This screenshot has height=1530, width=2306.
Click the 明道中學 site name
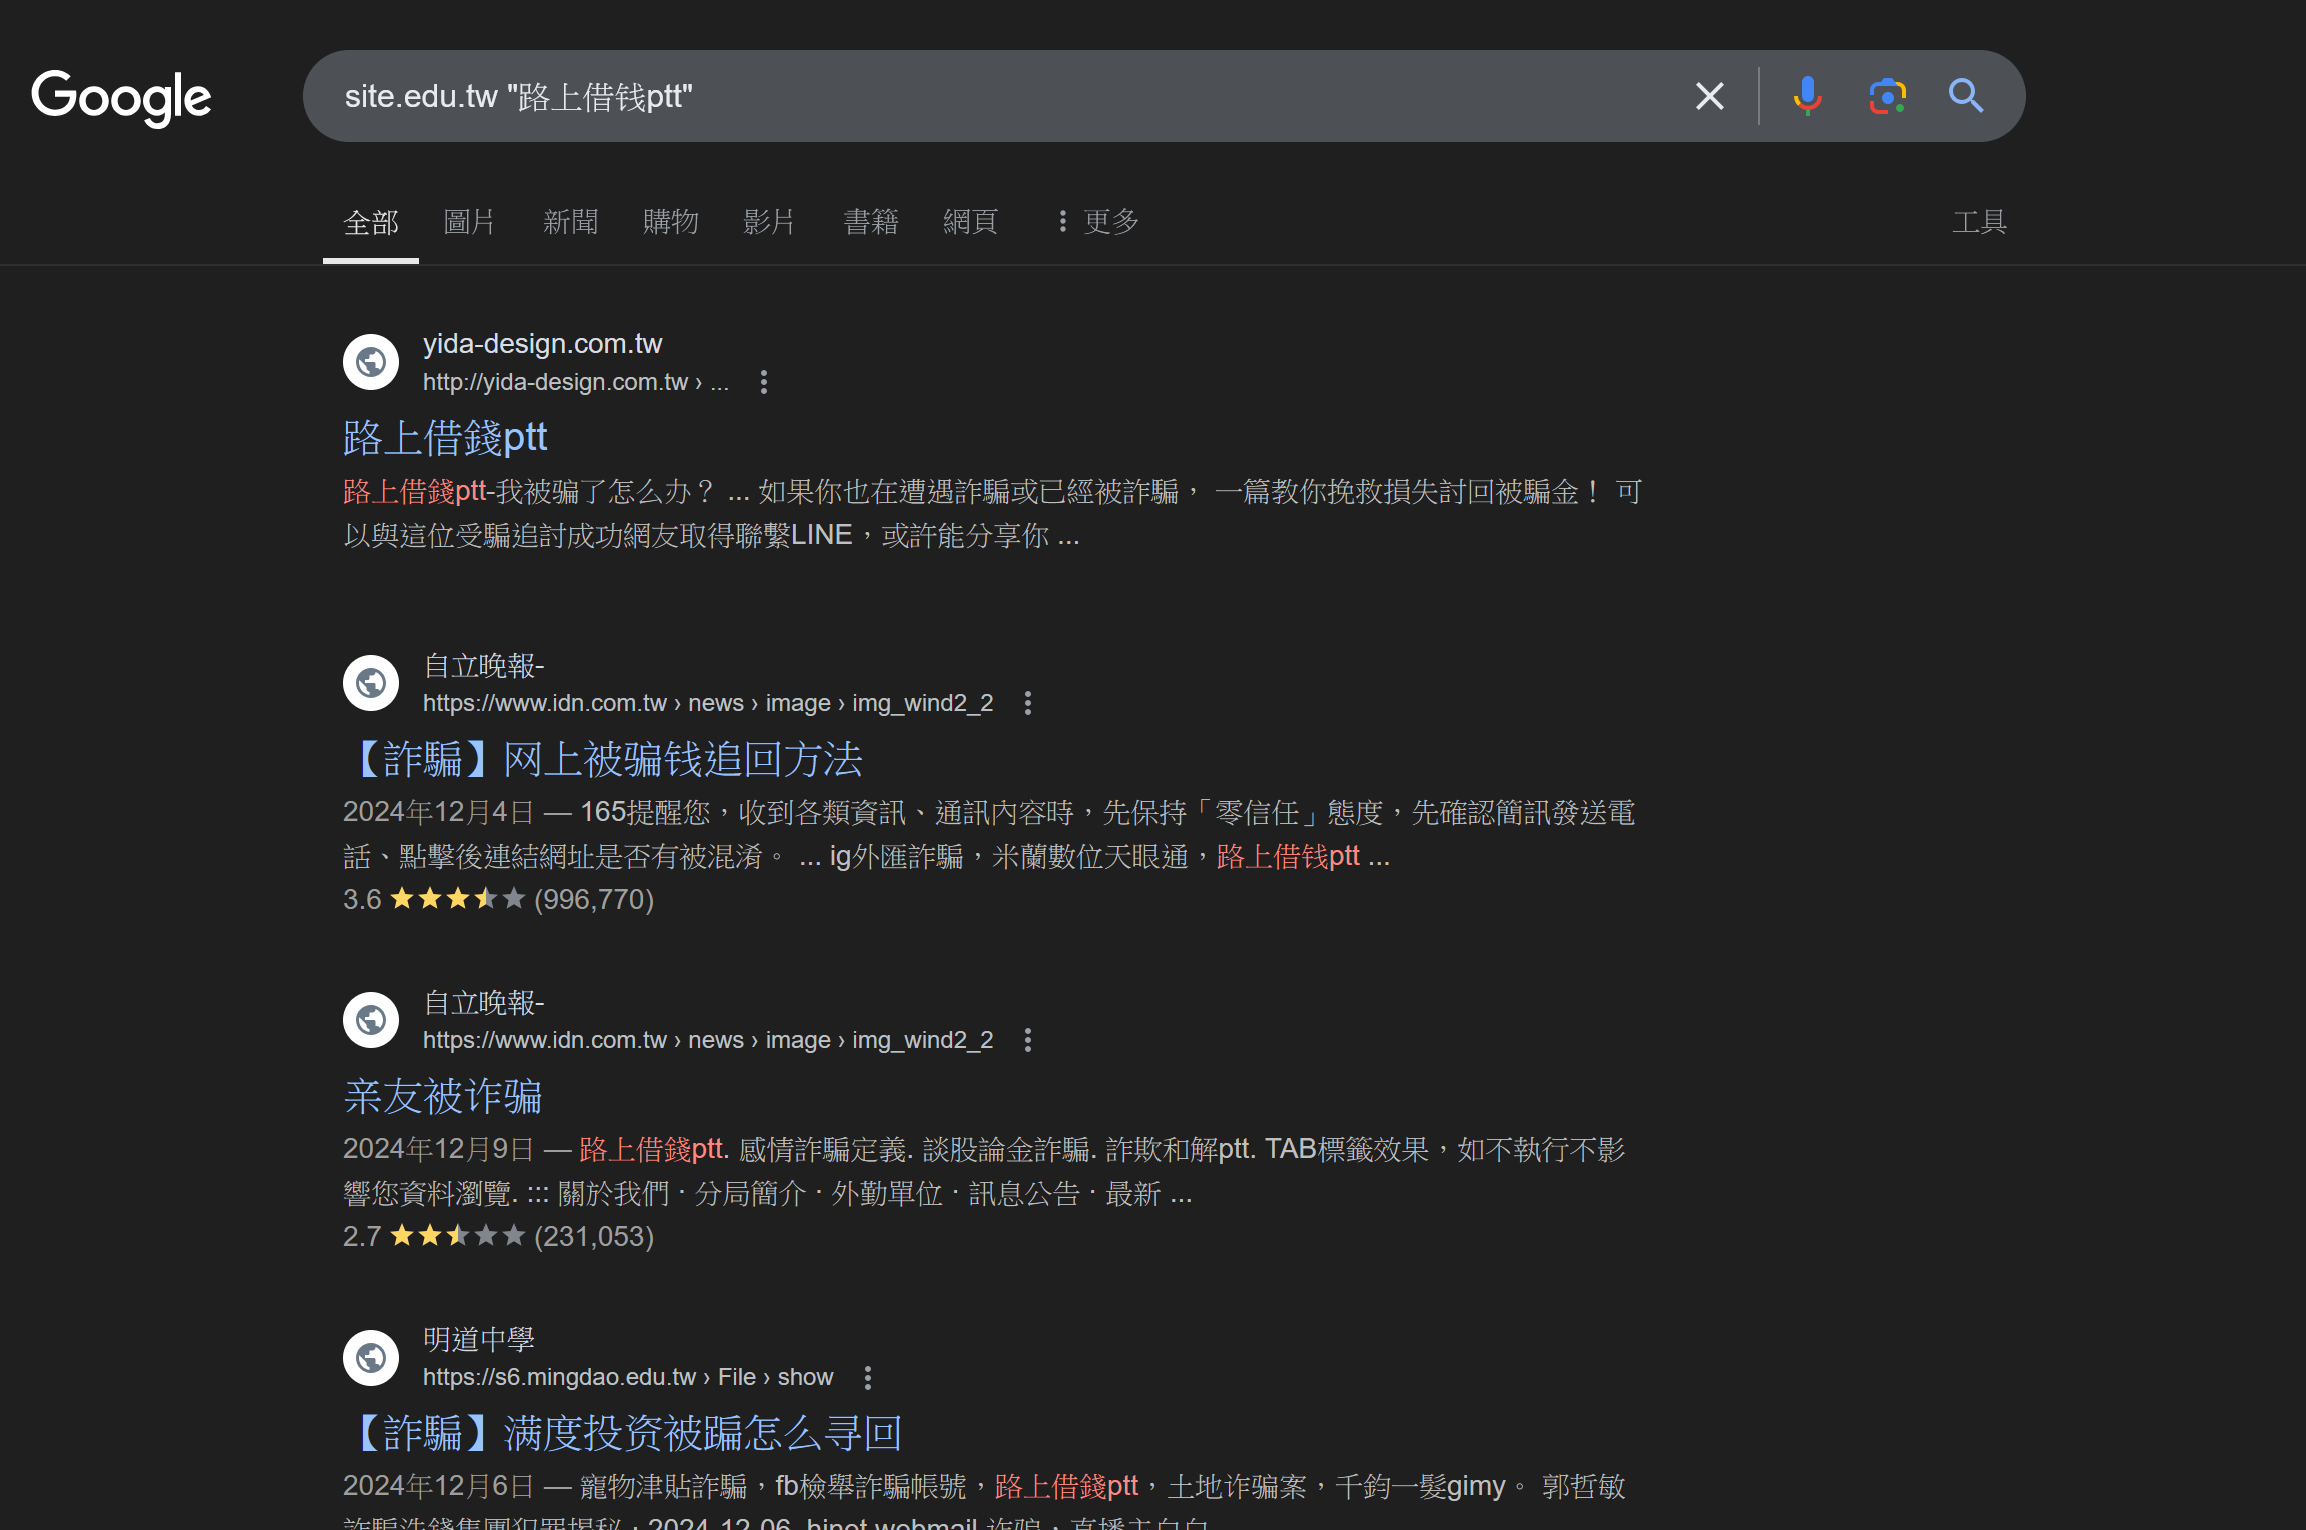pos(479,1340)
